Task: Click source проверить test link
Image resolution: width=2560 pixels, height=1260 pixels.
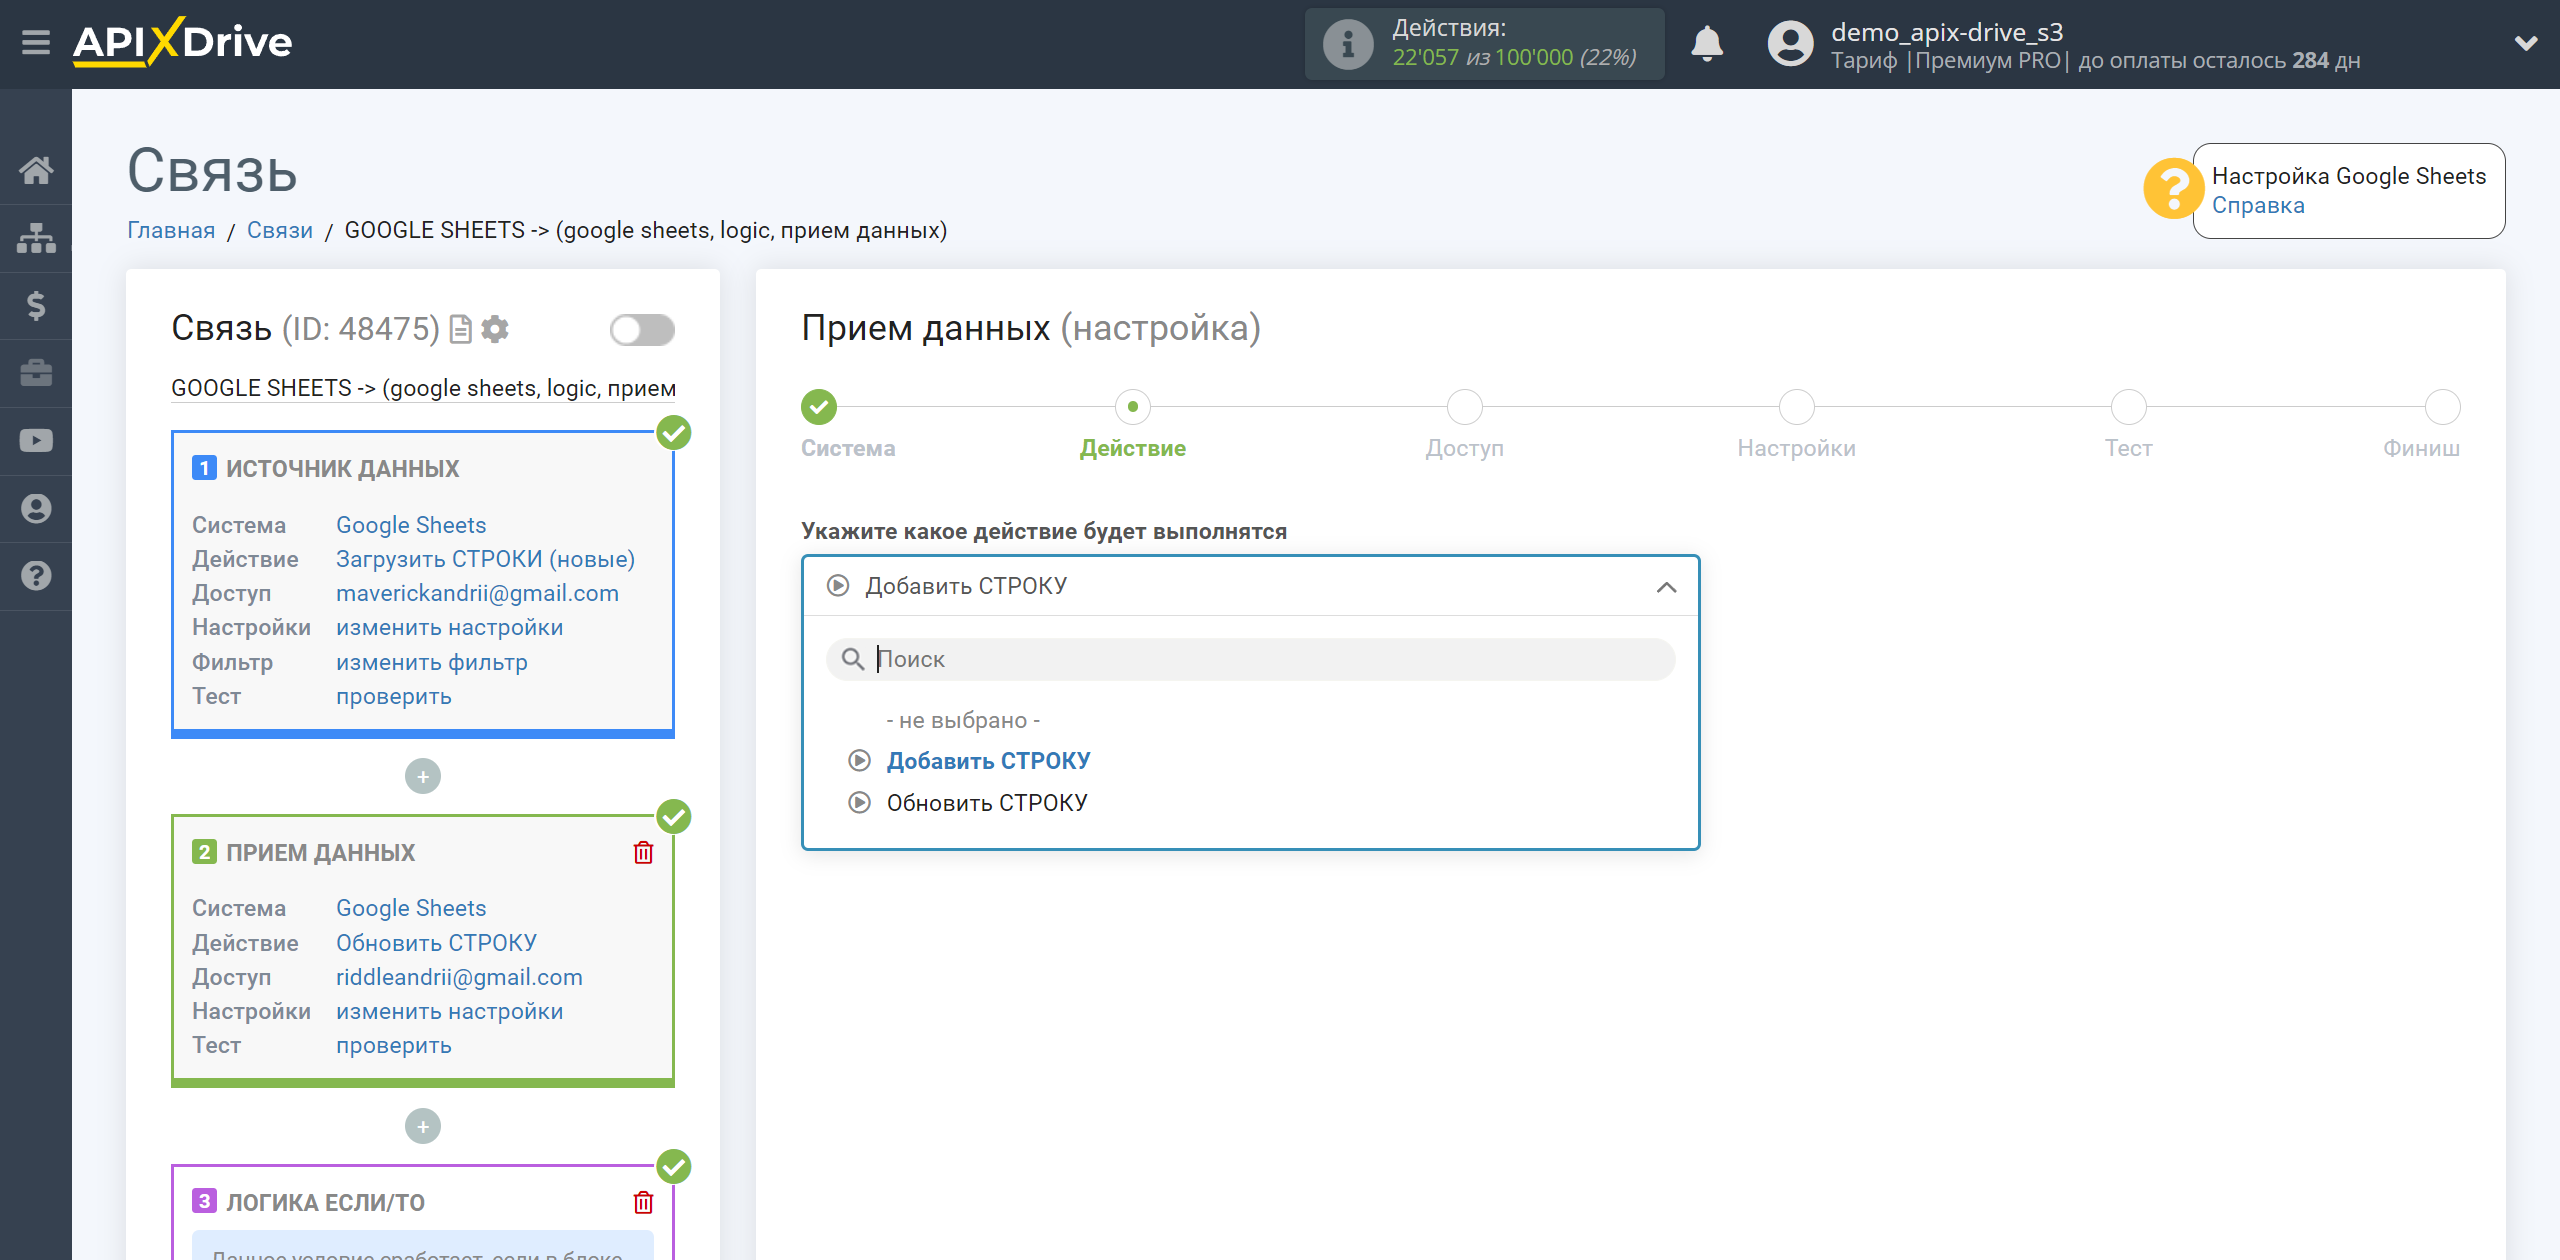Action: [393, 696]
